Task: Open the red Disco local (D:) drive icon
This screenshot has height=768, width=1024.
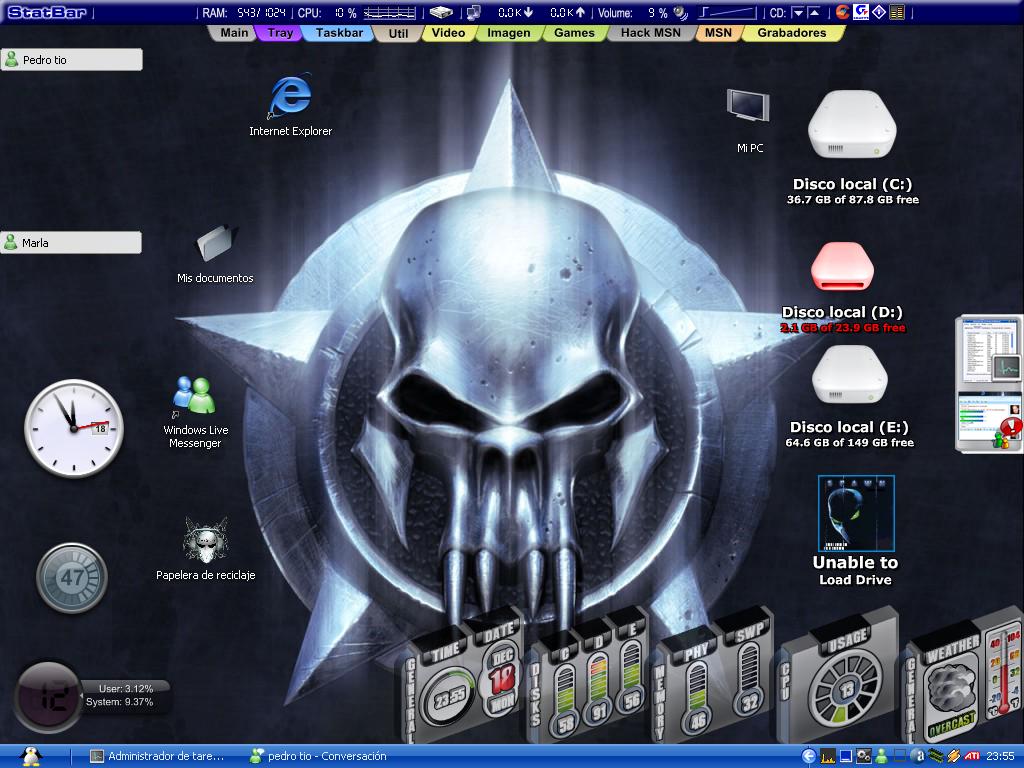Action: point(842,266)
